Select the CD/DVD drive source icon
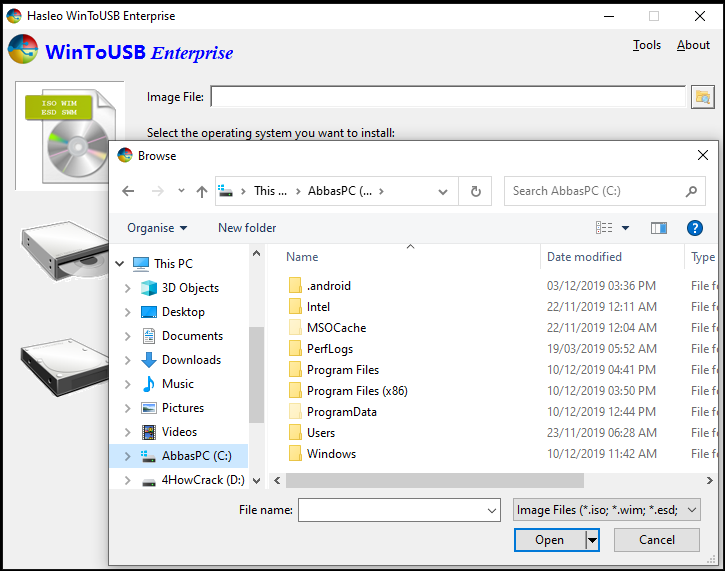The width and height of the screenshot is (725, 571). click(65, 250)
